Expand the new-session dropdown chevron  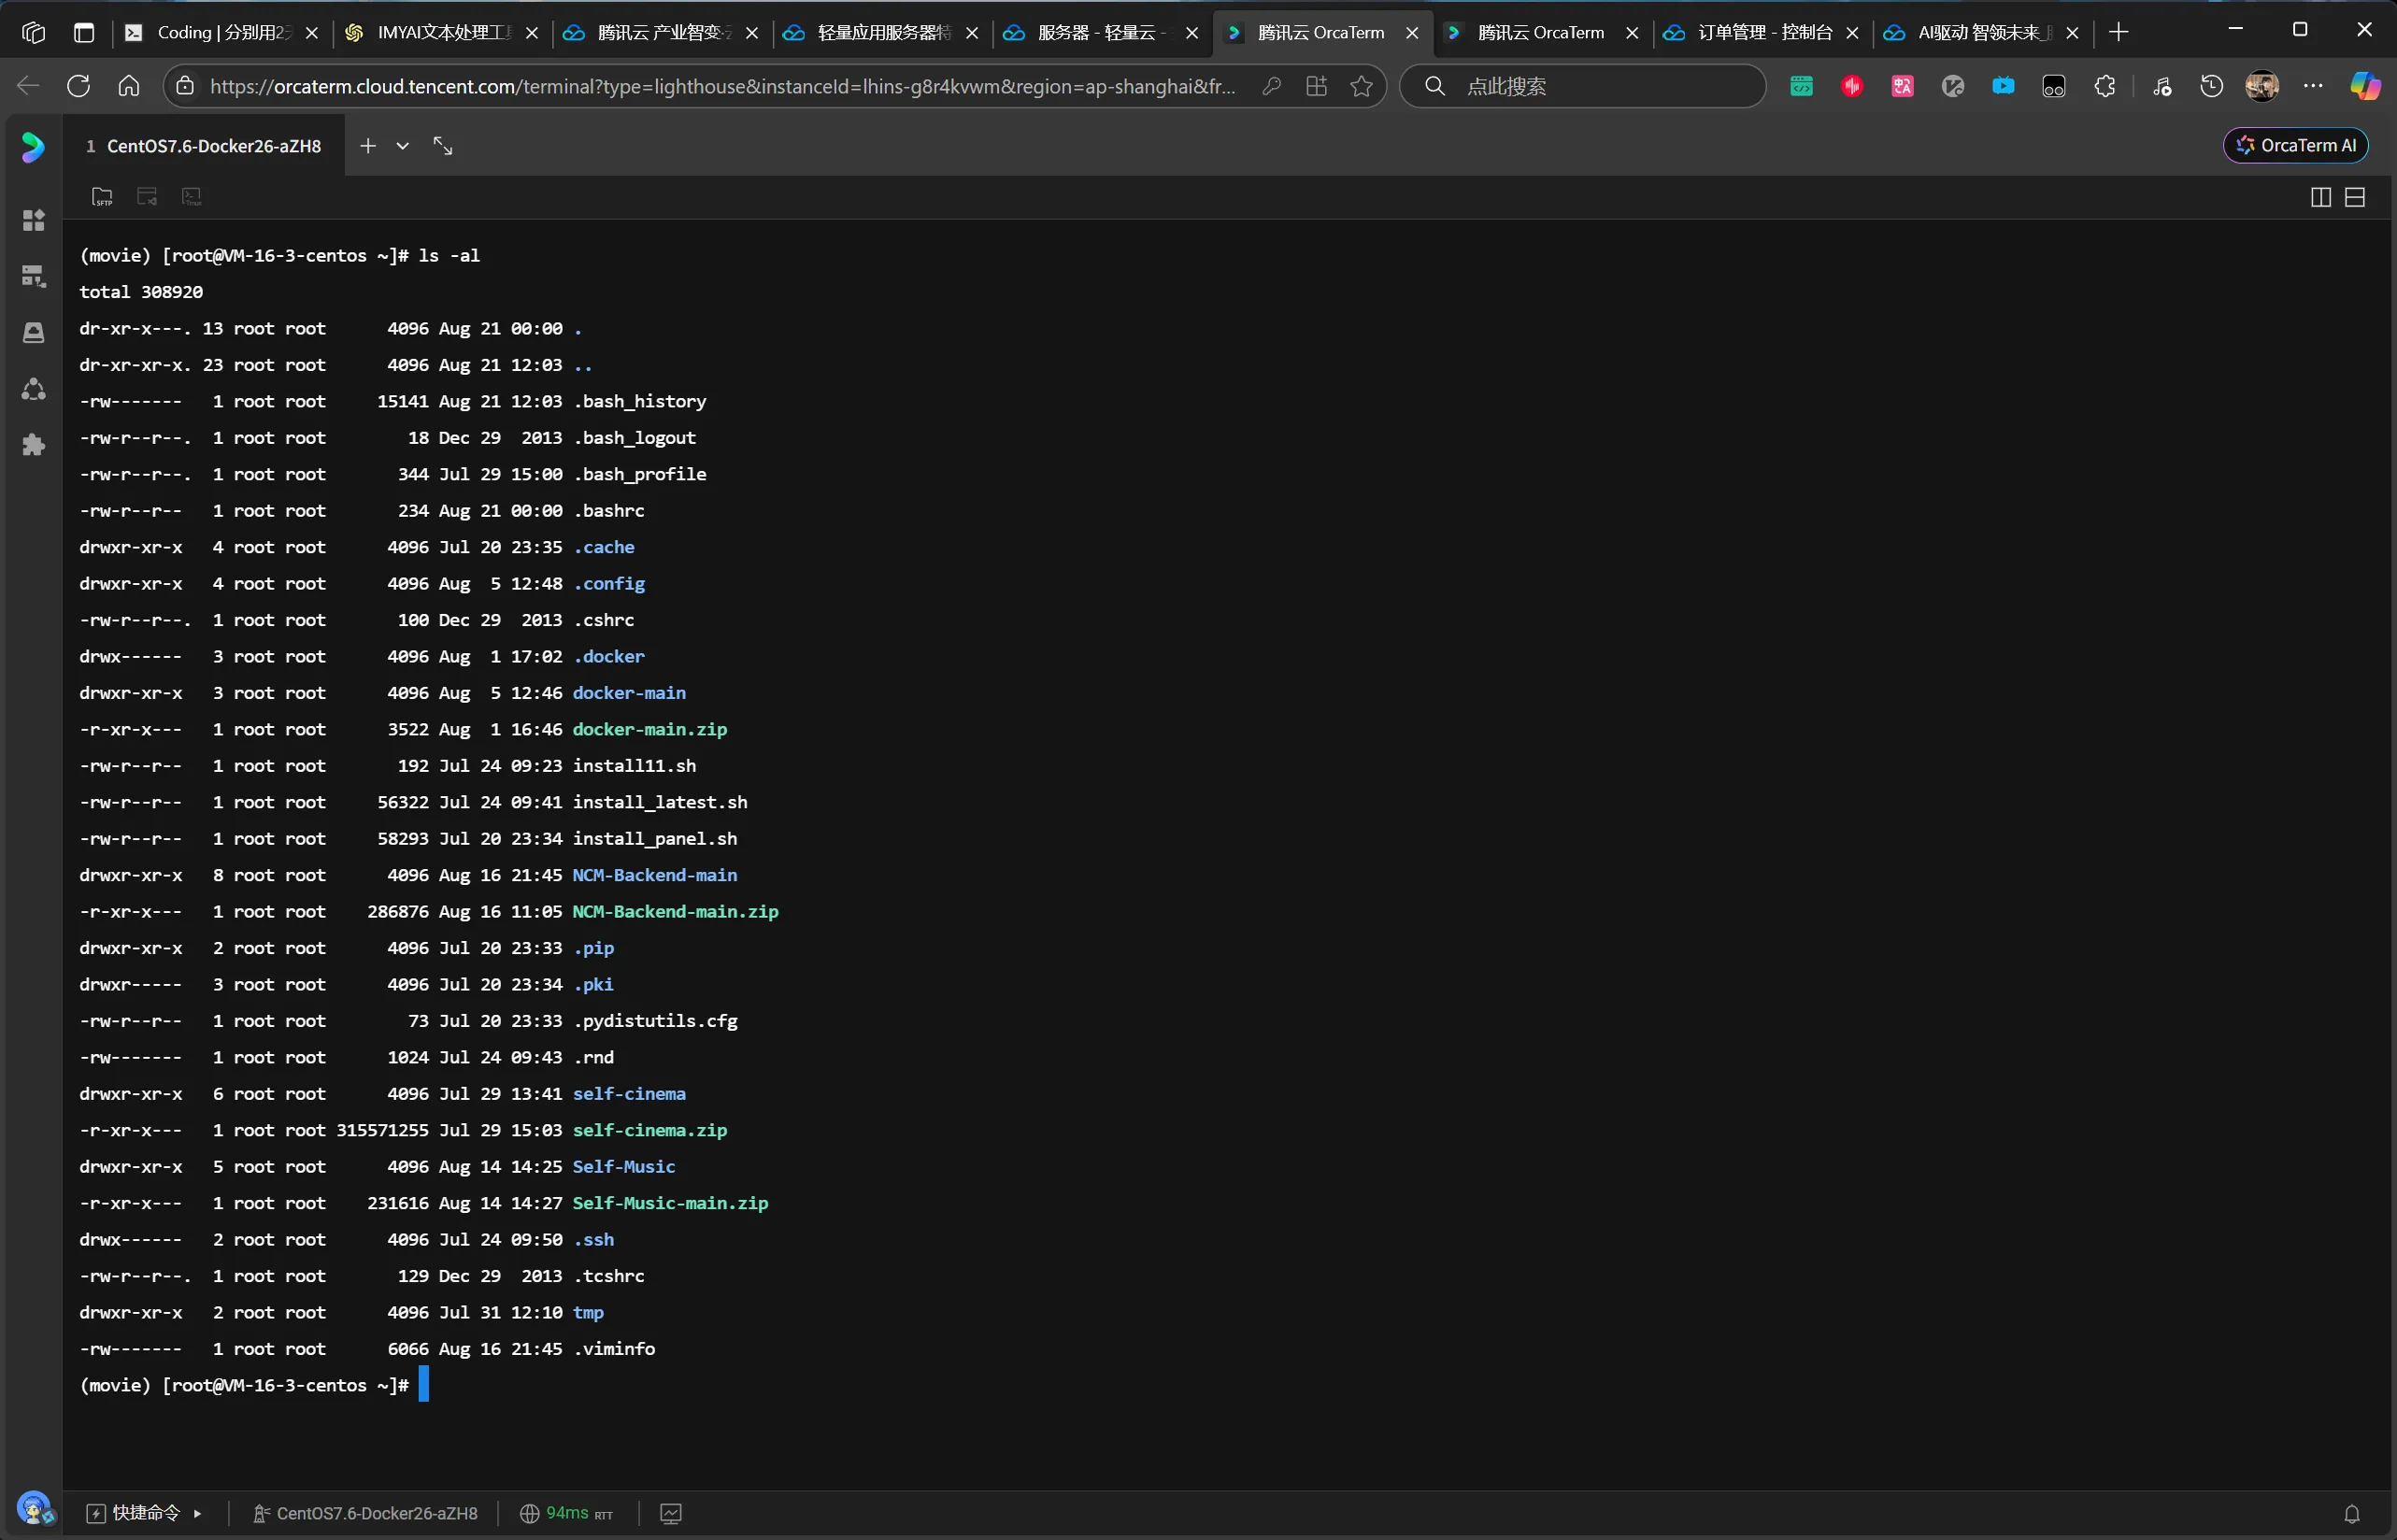click(x=402, y=146)
